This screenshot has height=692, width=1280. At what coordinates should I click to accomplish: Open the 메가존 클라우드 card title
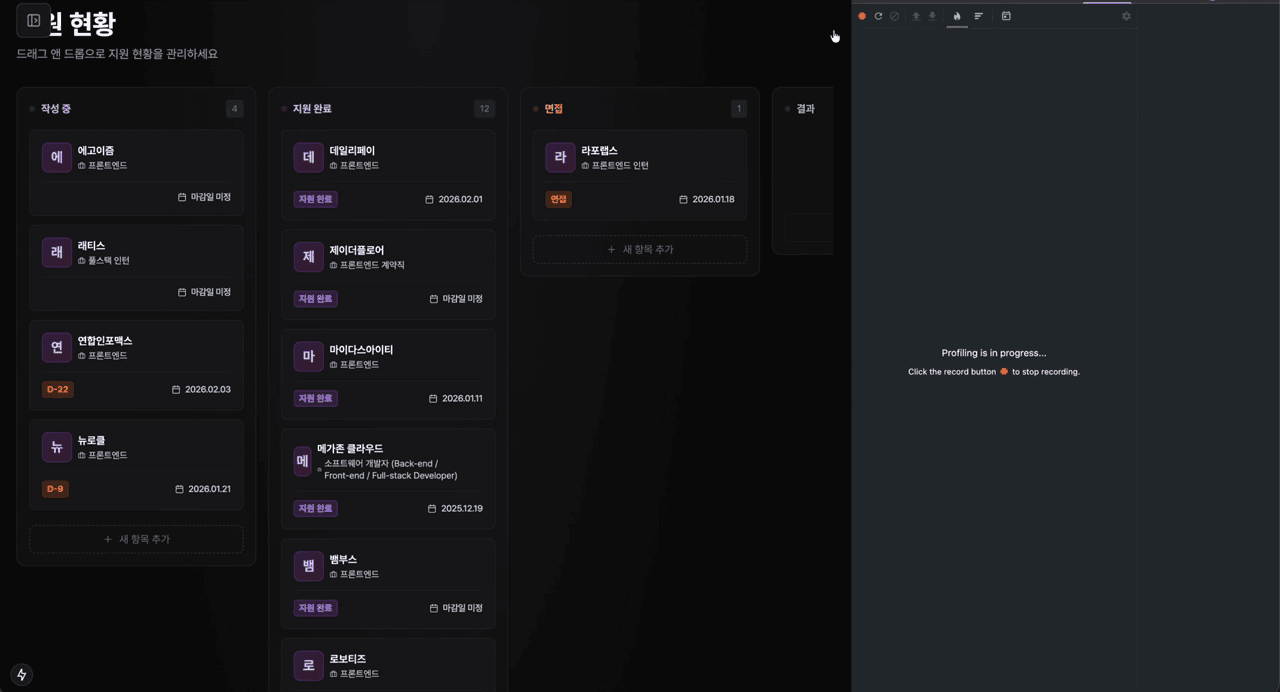click(350, 448)
